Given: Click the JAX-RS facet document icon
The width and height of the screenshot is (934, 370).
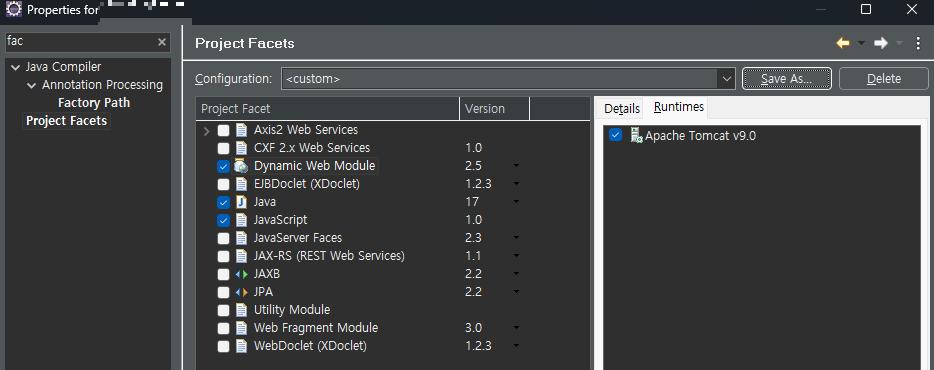Looking at the screenshot, I should 241,256.
